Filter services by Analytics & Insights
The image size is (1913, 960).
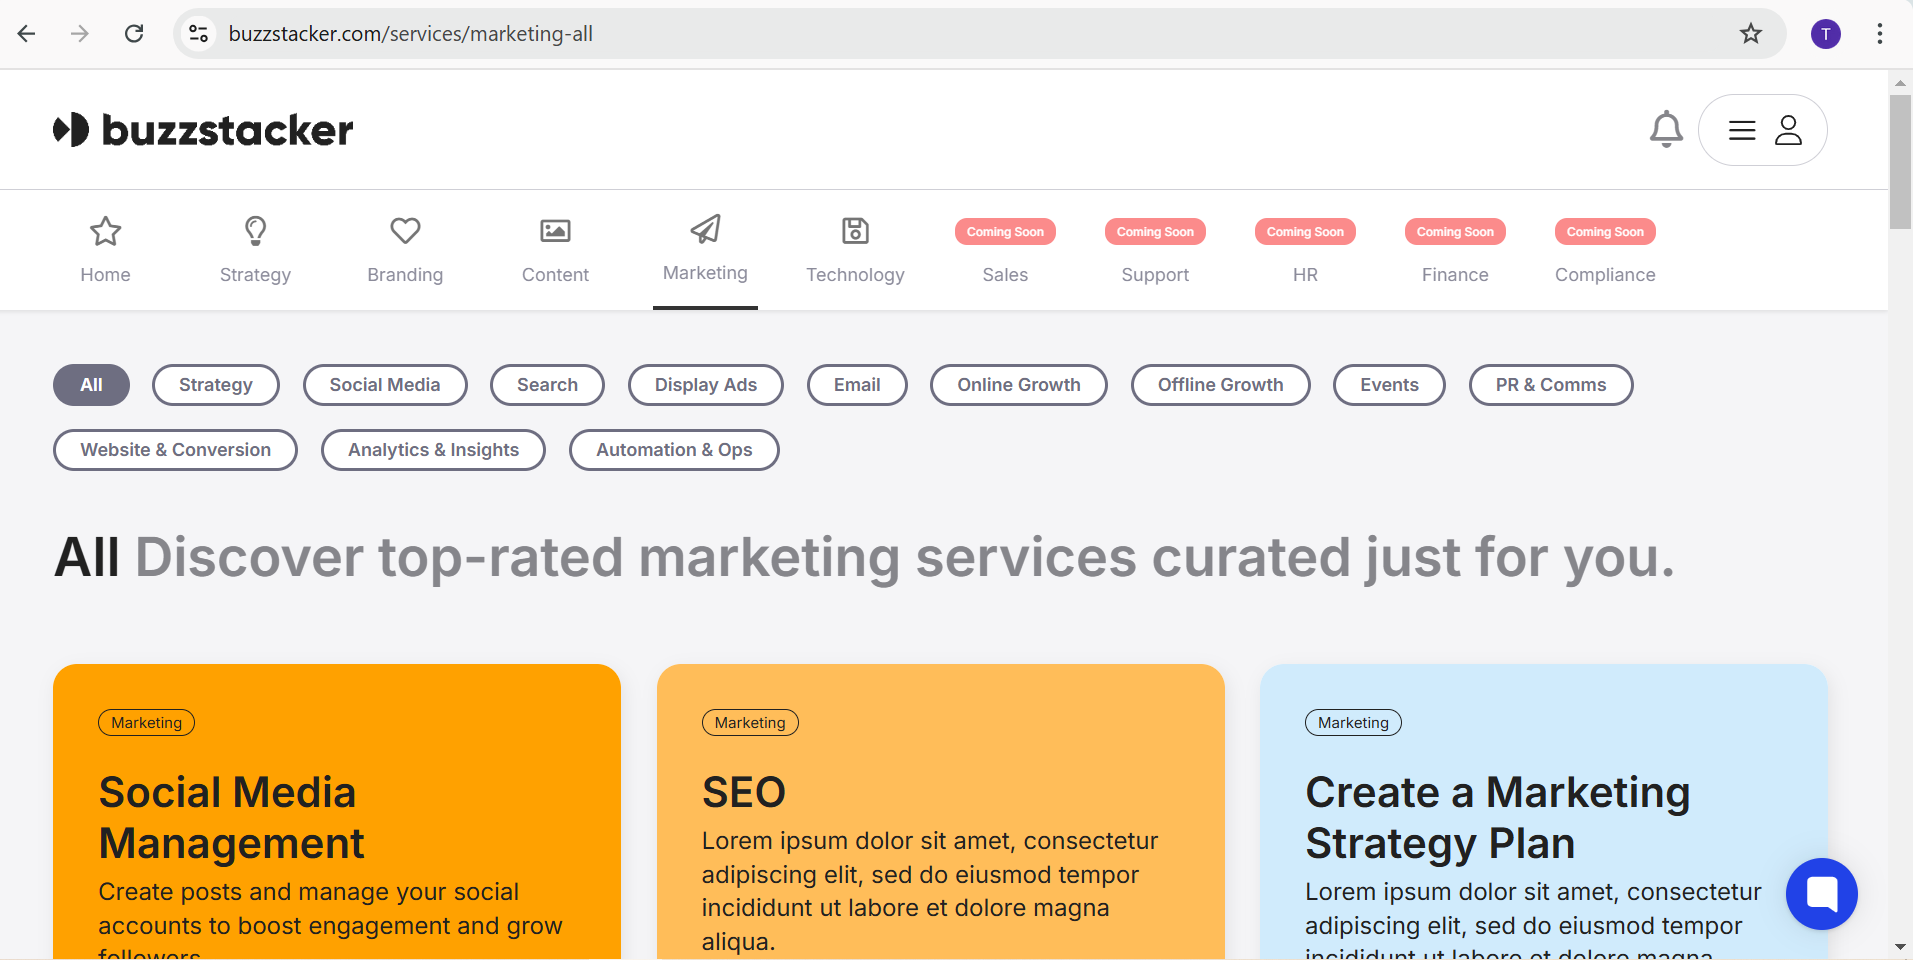pyautogui.click(x=433, y=450)
